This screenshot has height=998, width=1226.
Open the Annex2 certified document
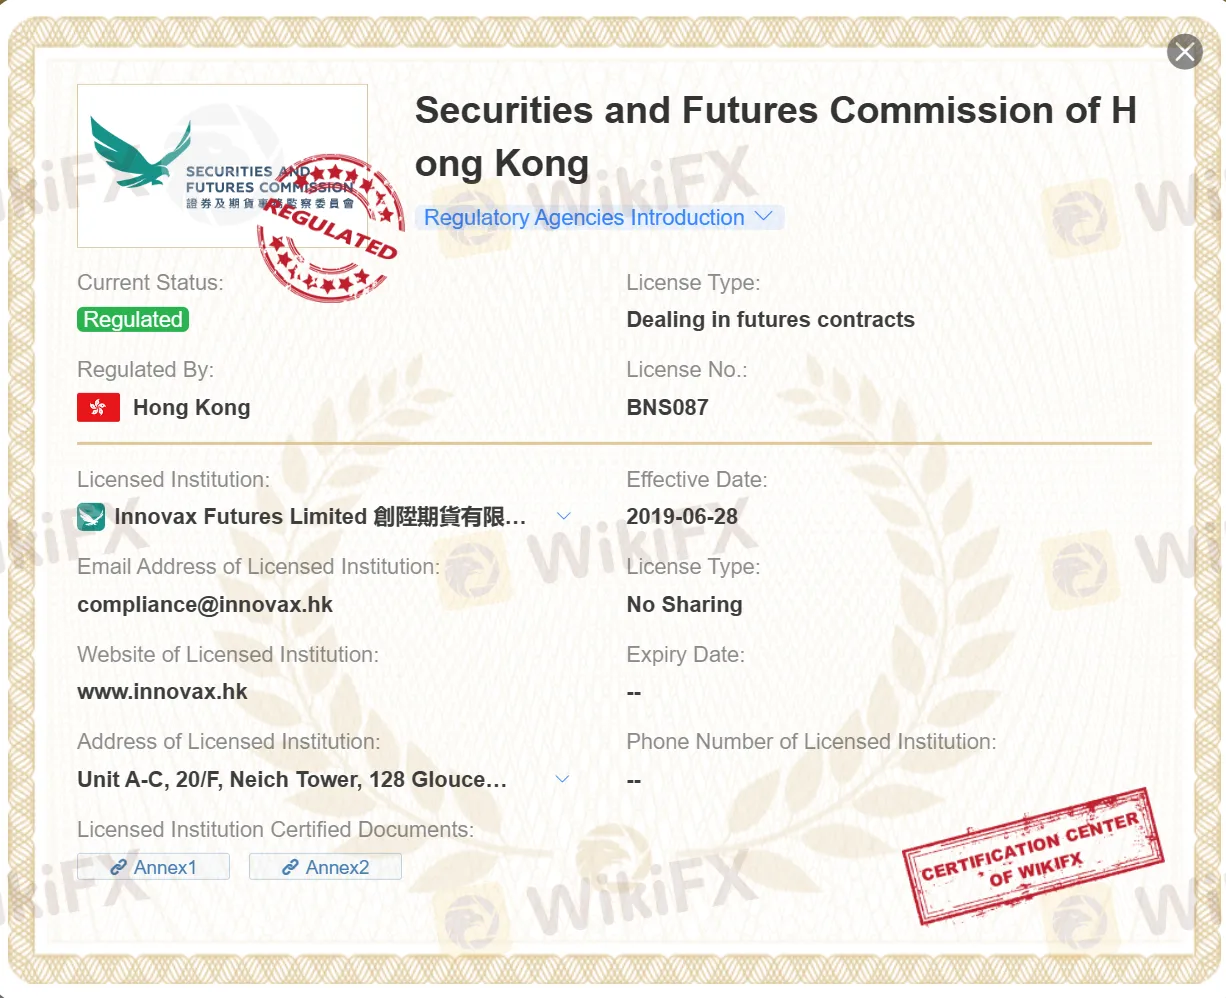pyautogui.click(x=325, y=867)
